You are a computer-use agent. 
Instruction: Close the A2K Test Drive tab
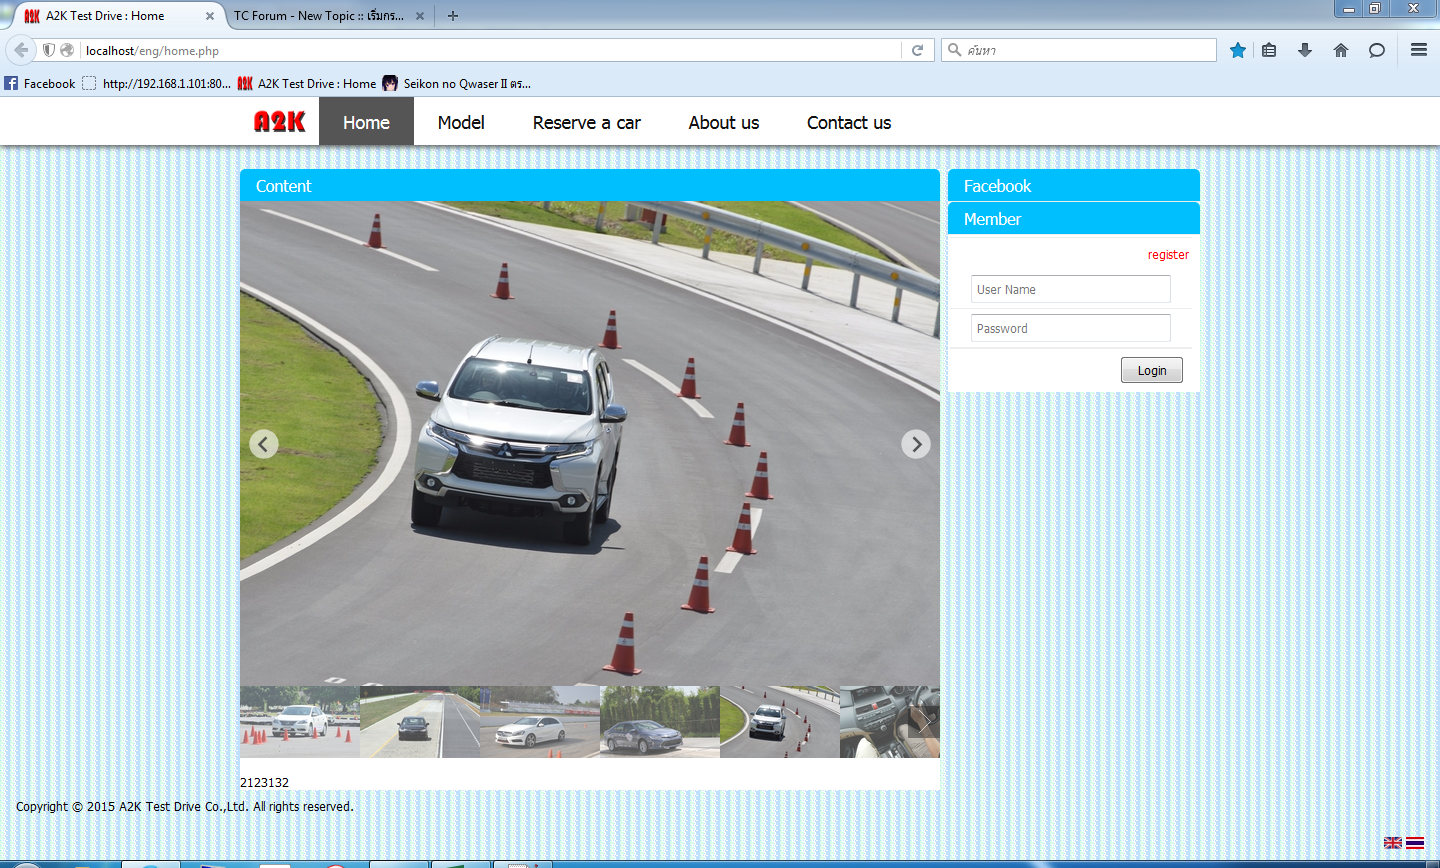coord(210,16)
